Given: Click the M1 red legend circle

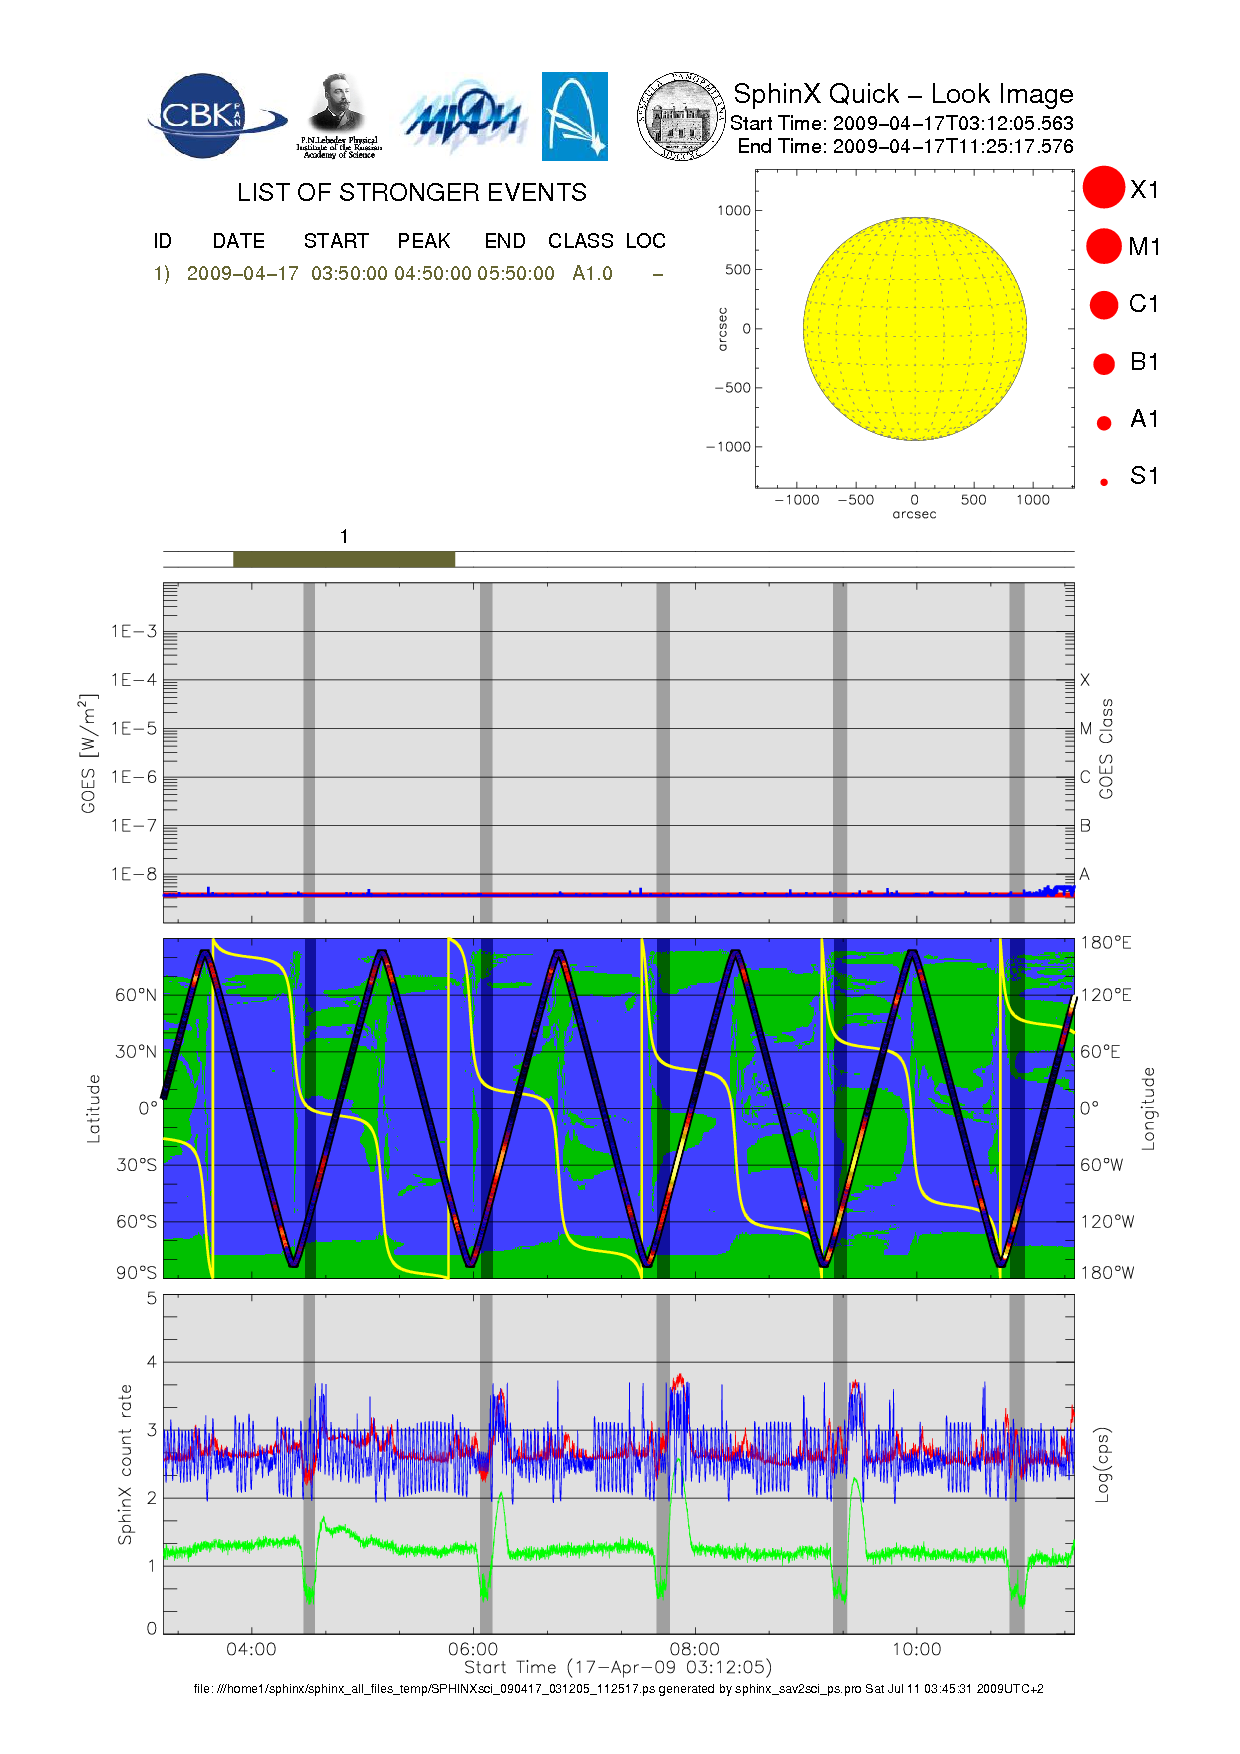Looking at the screenshot, I should click(1104, 246).
